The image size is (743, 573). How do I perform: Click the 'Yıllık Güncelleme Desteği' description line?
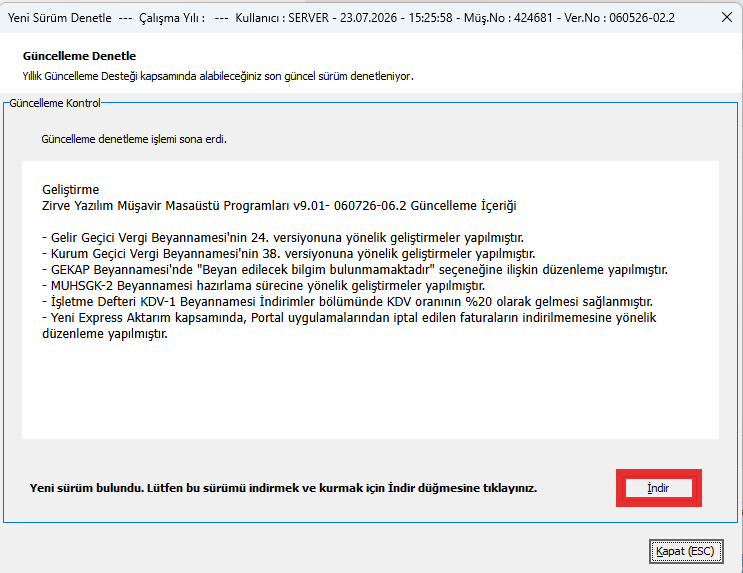218,76
